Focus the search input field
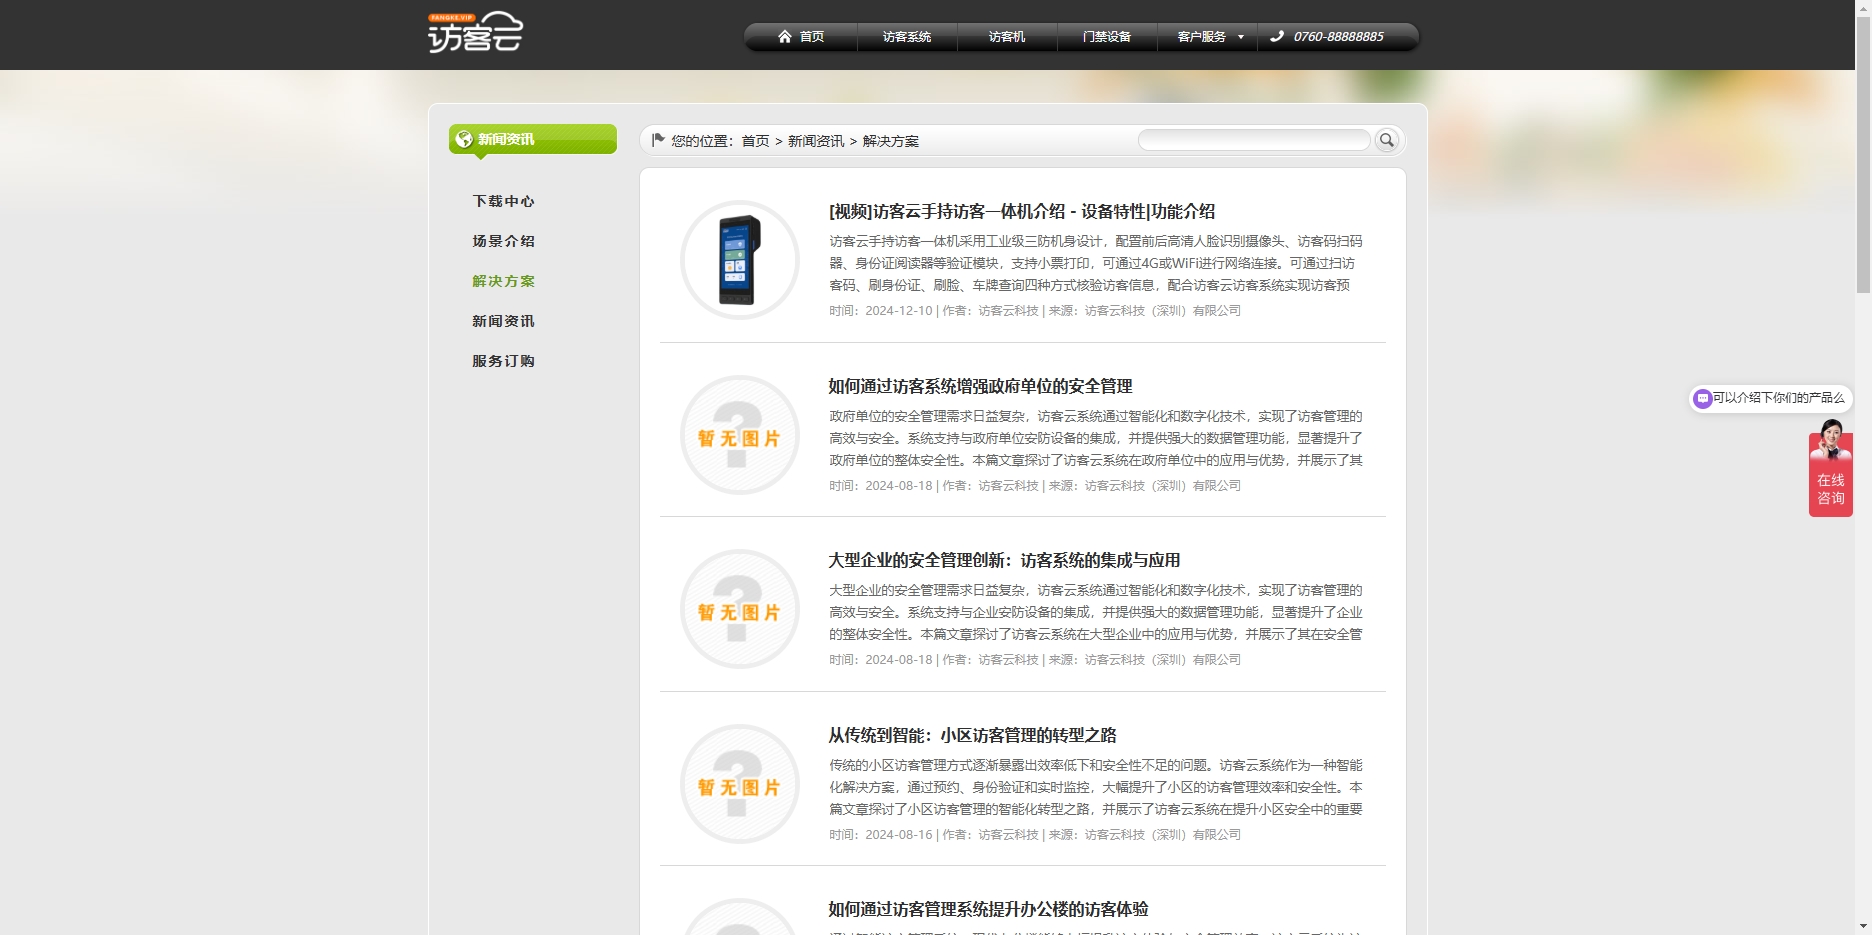 (1254, 140)
